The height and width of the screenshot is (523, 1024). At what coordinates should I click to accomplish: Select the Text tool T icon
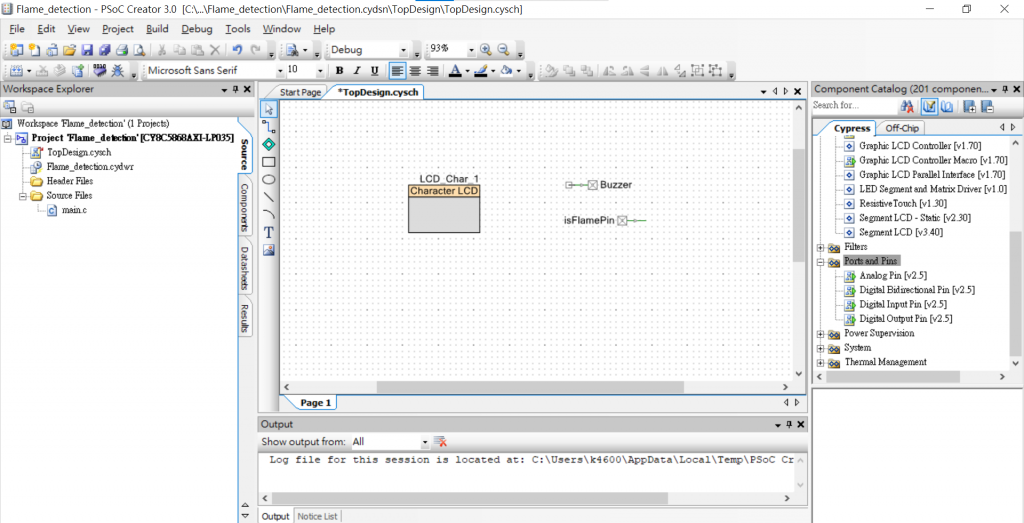[x=268, y=232]
